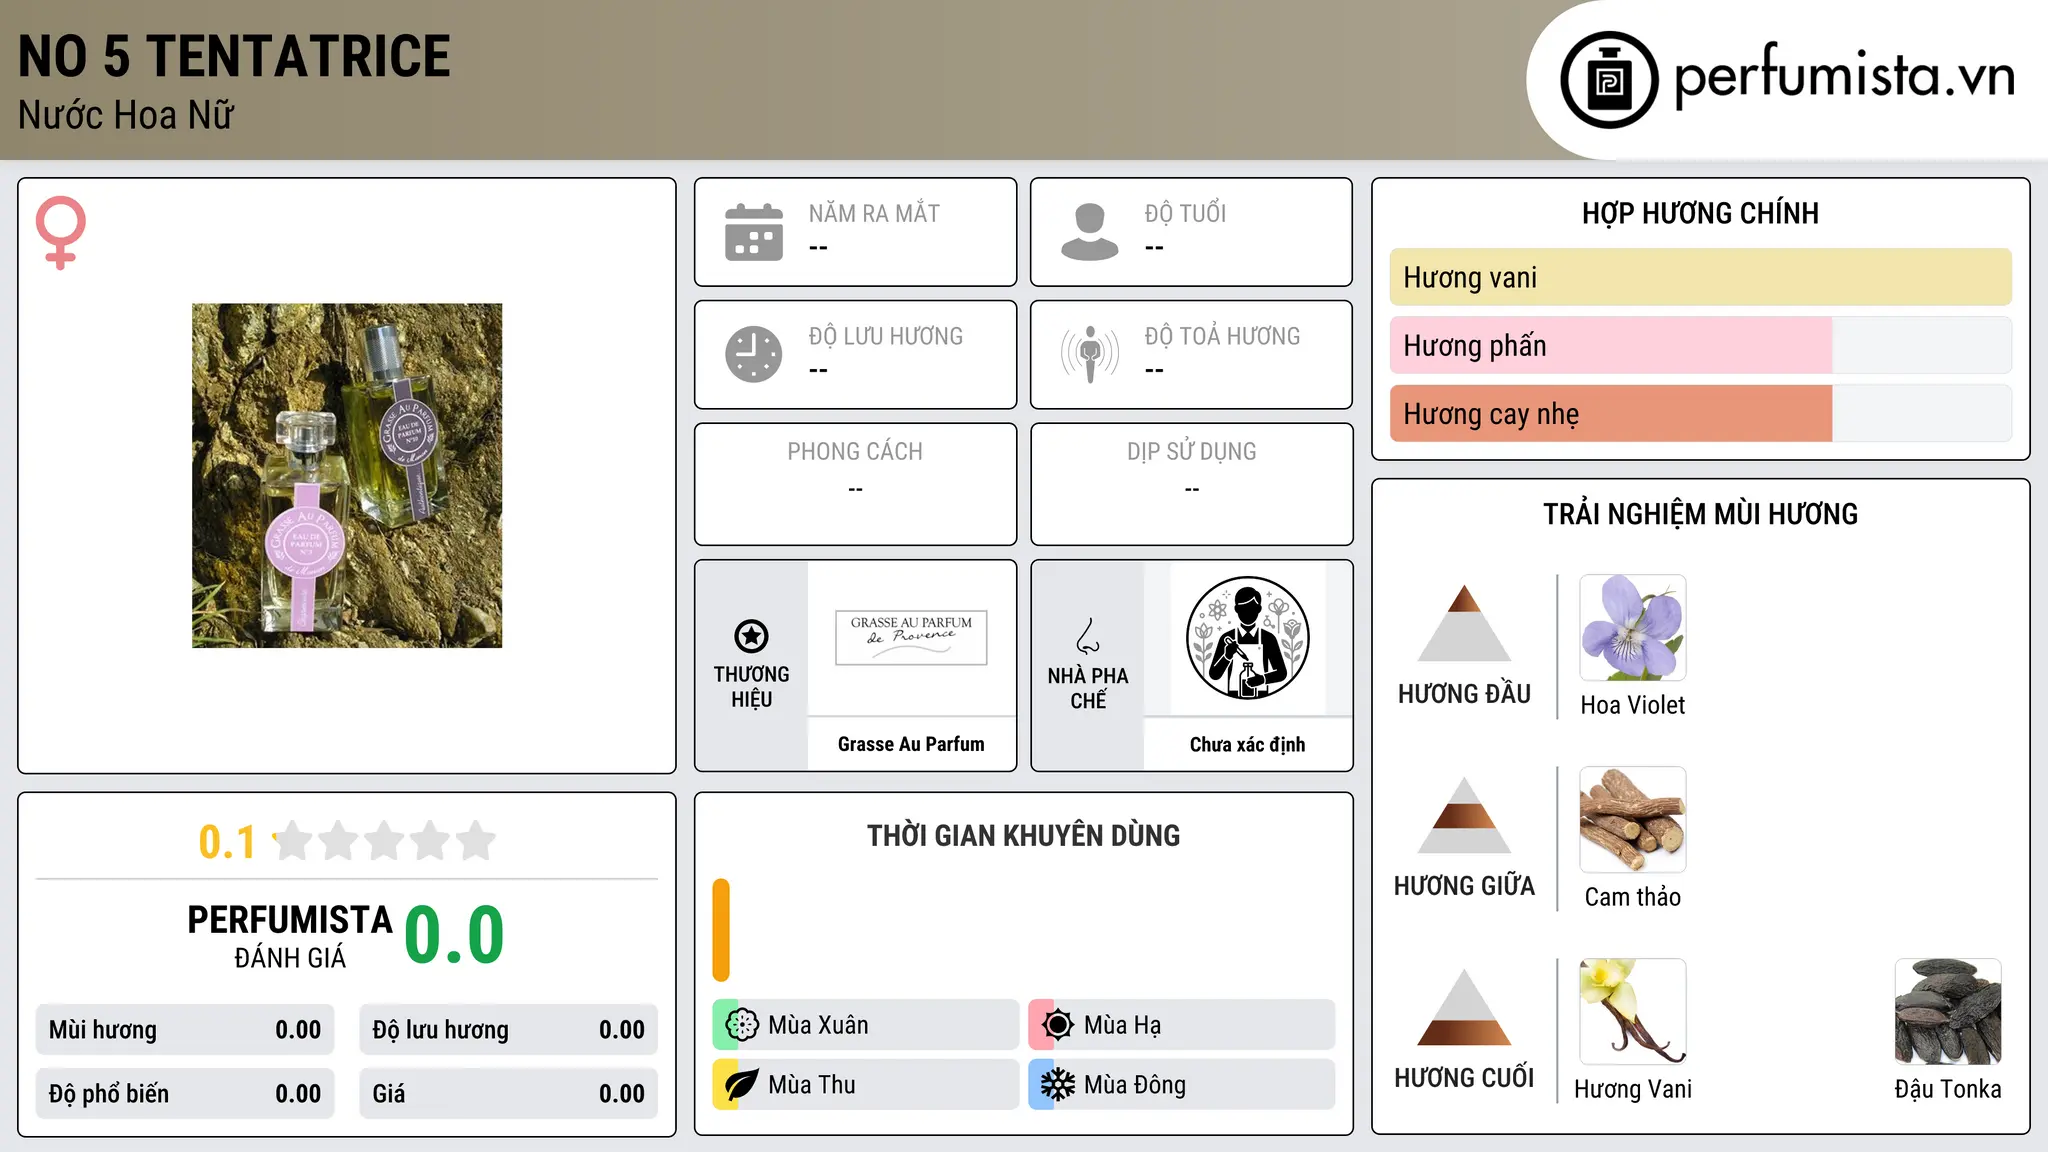Select the Hương Vani note image
The height and width of the screenshot is (1152, 2048).
[x=1633, y=1012]
